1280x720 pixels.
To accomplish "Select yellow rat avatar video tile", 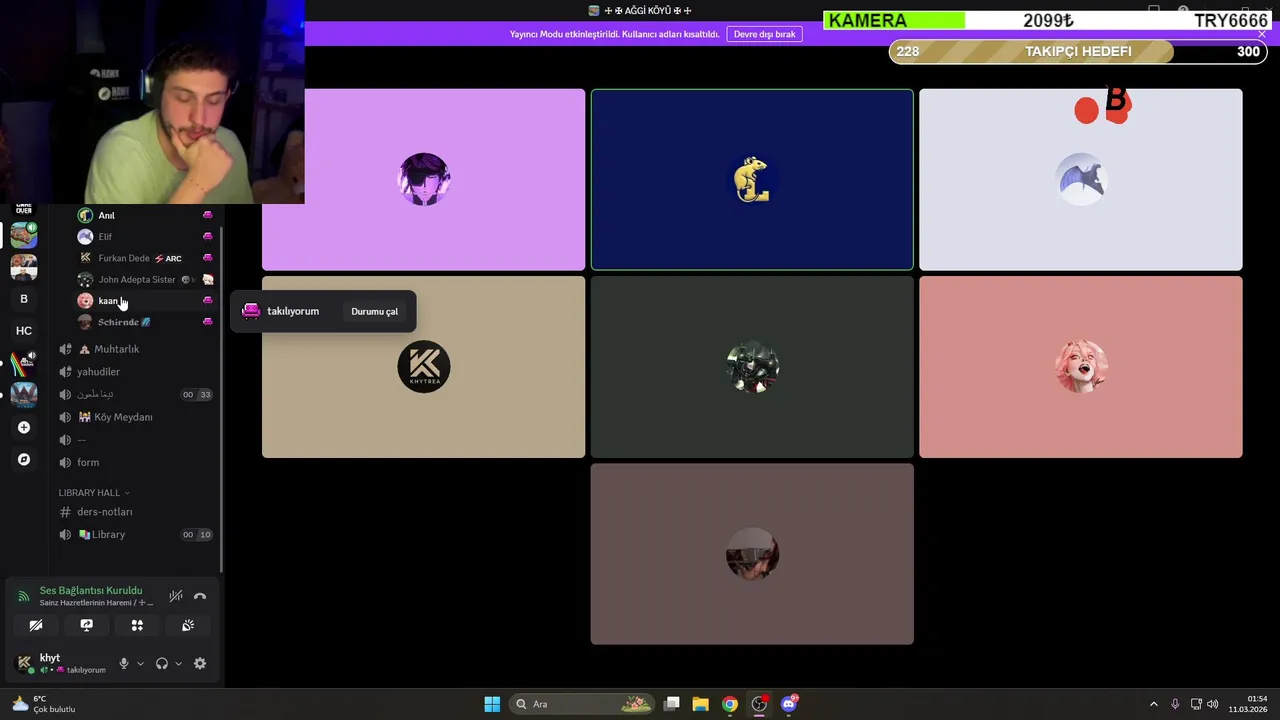I will [752, 180].
